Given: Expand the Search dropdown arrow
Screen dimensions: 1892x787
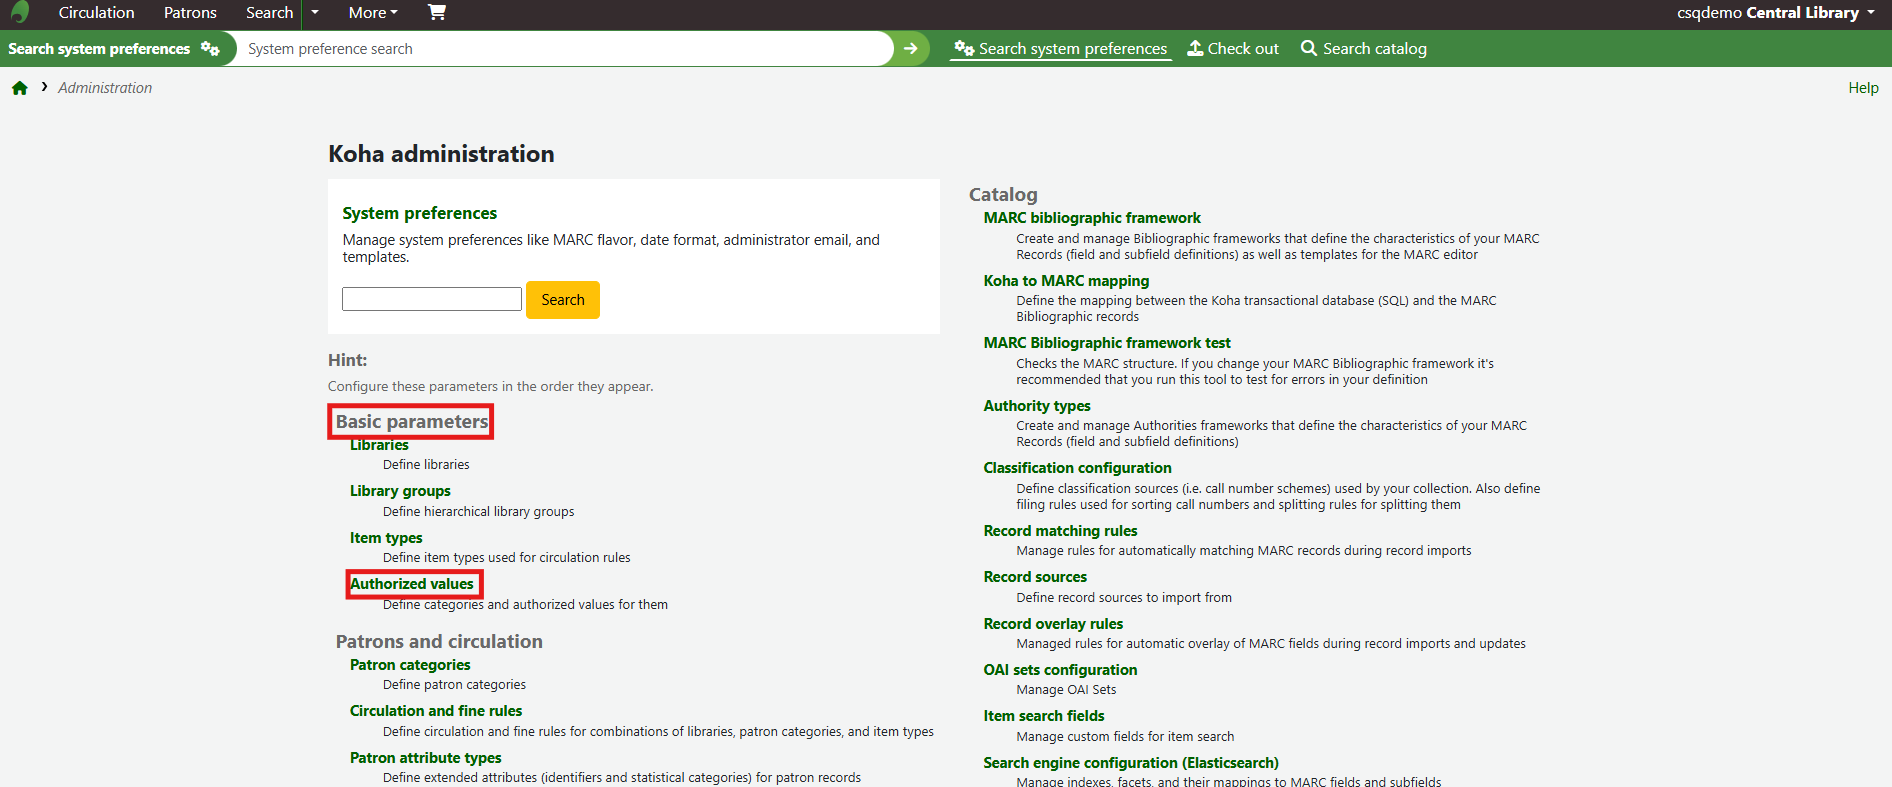Looking at the screenshot, I should 315,12.
